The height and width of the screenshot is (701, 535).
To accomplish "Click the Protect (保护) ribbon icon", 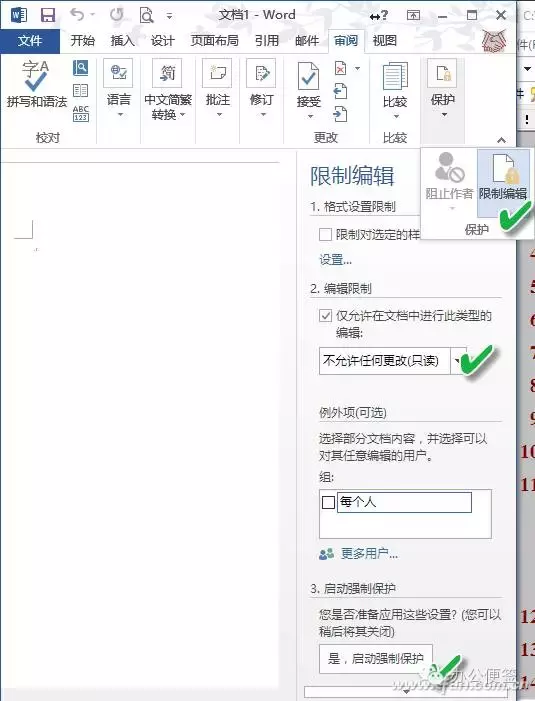I will (442, 72).
